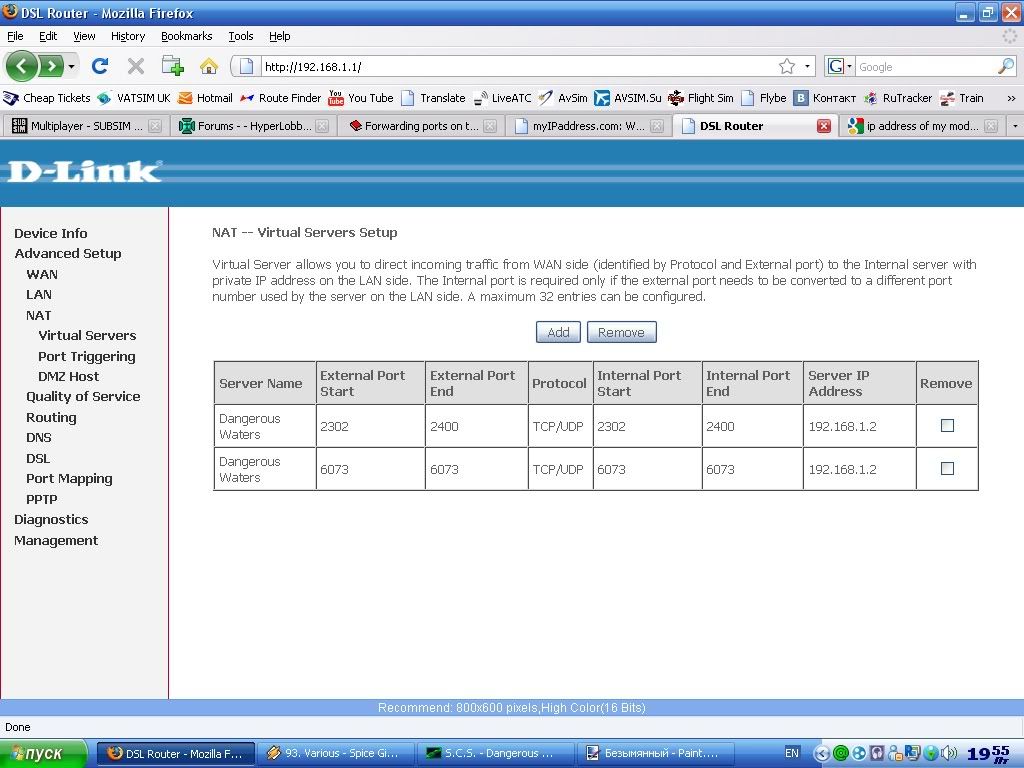Reload the page with the blue refresh icon
Image resolution: width=1024 pixels, height=768 pixels.
(100, 66)
